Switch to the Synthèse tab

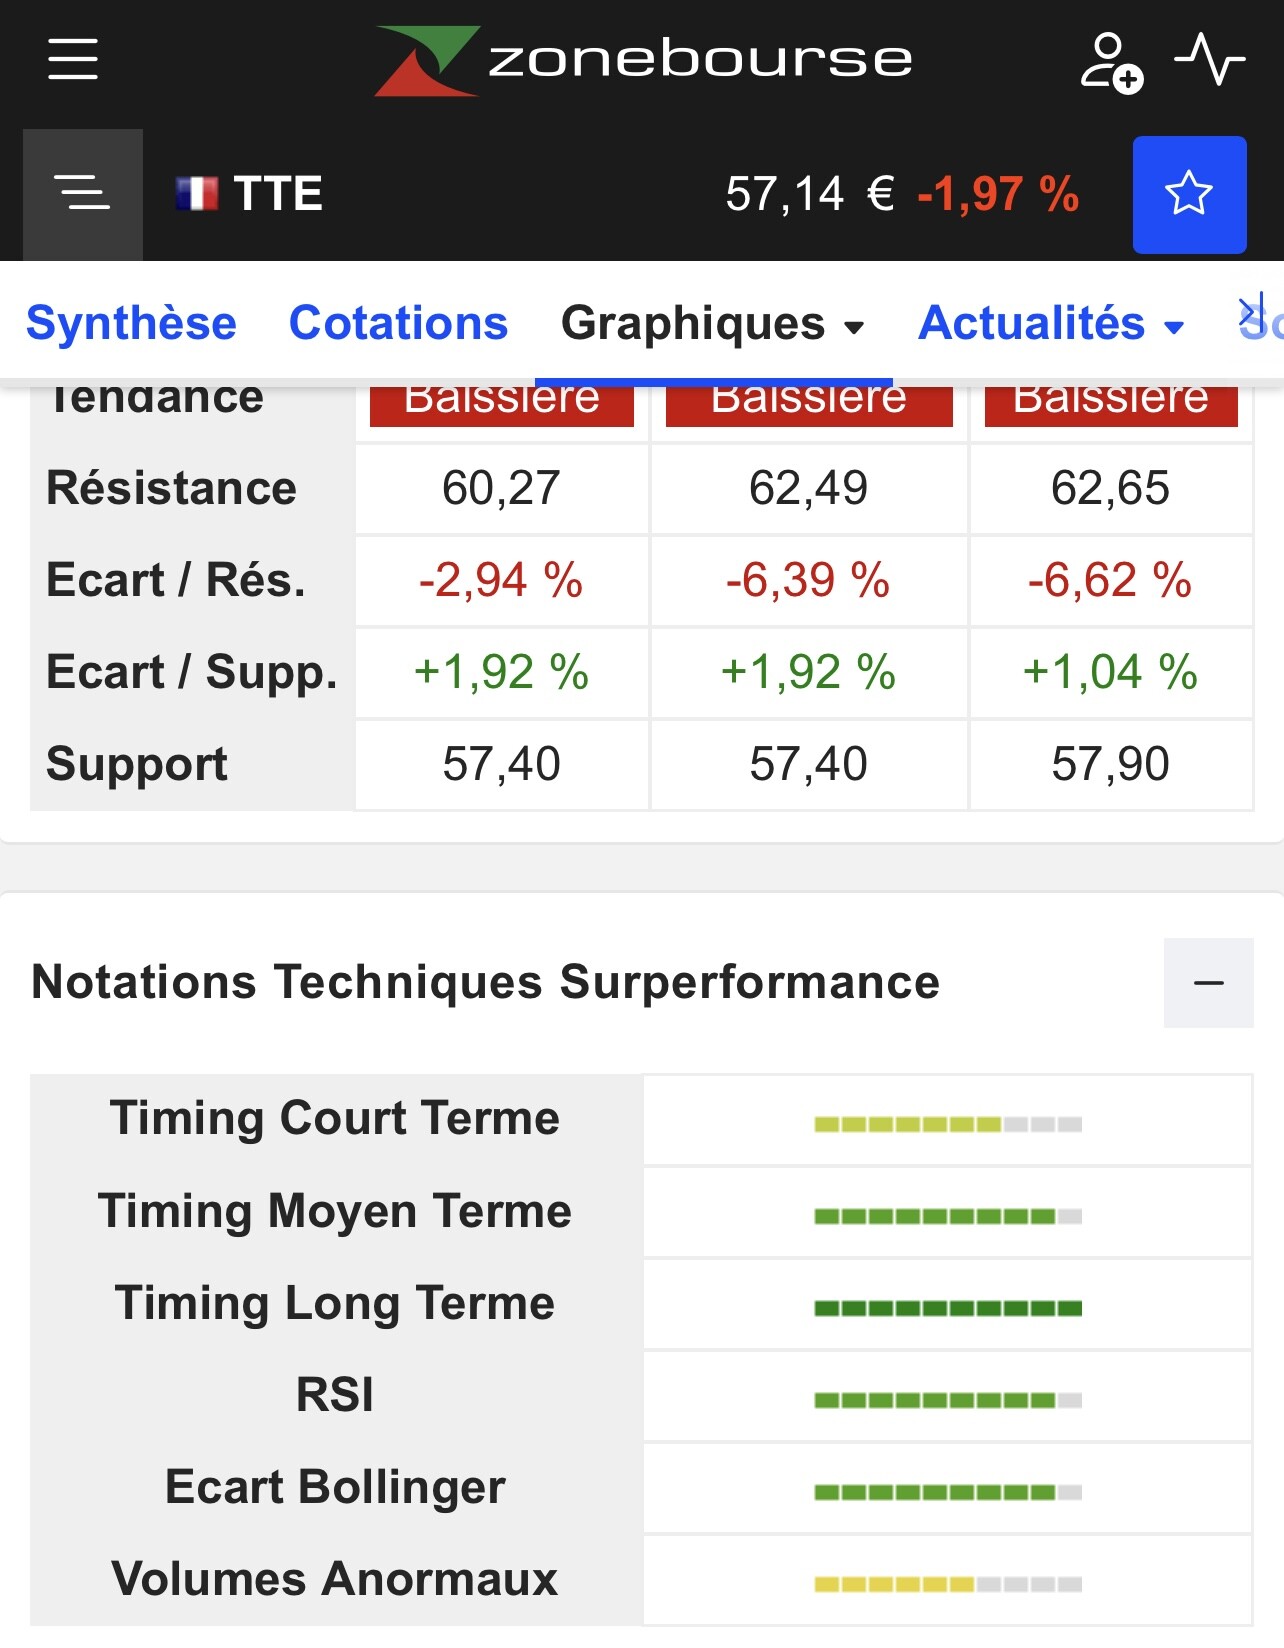131,324
